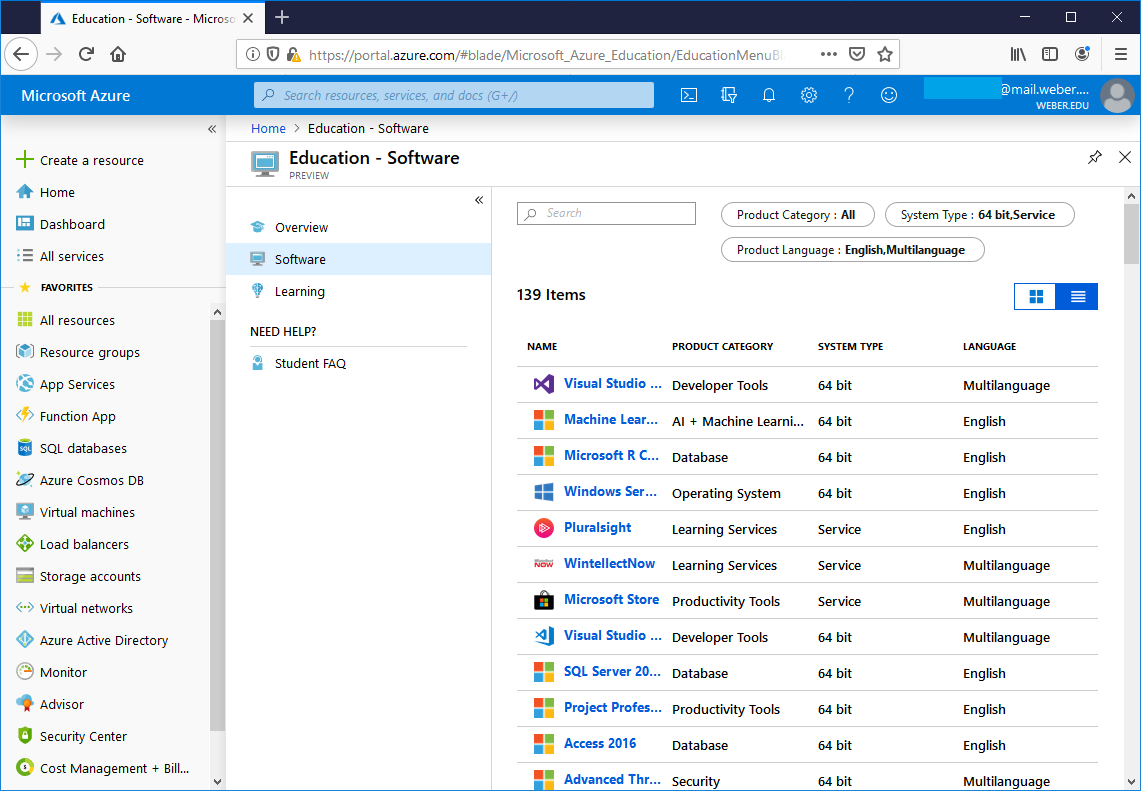Pin the Education blade to dashboard
Viewport: 1141px width, 791px height.
pos(1095,158)
